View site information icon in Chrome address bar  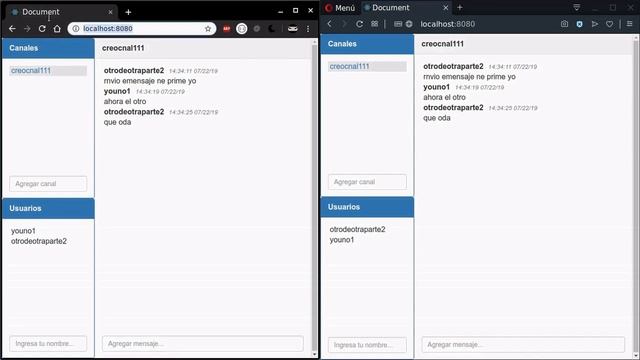click(x=76, y=29)
